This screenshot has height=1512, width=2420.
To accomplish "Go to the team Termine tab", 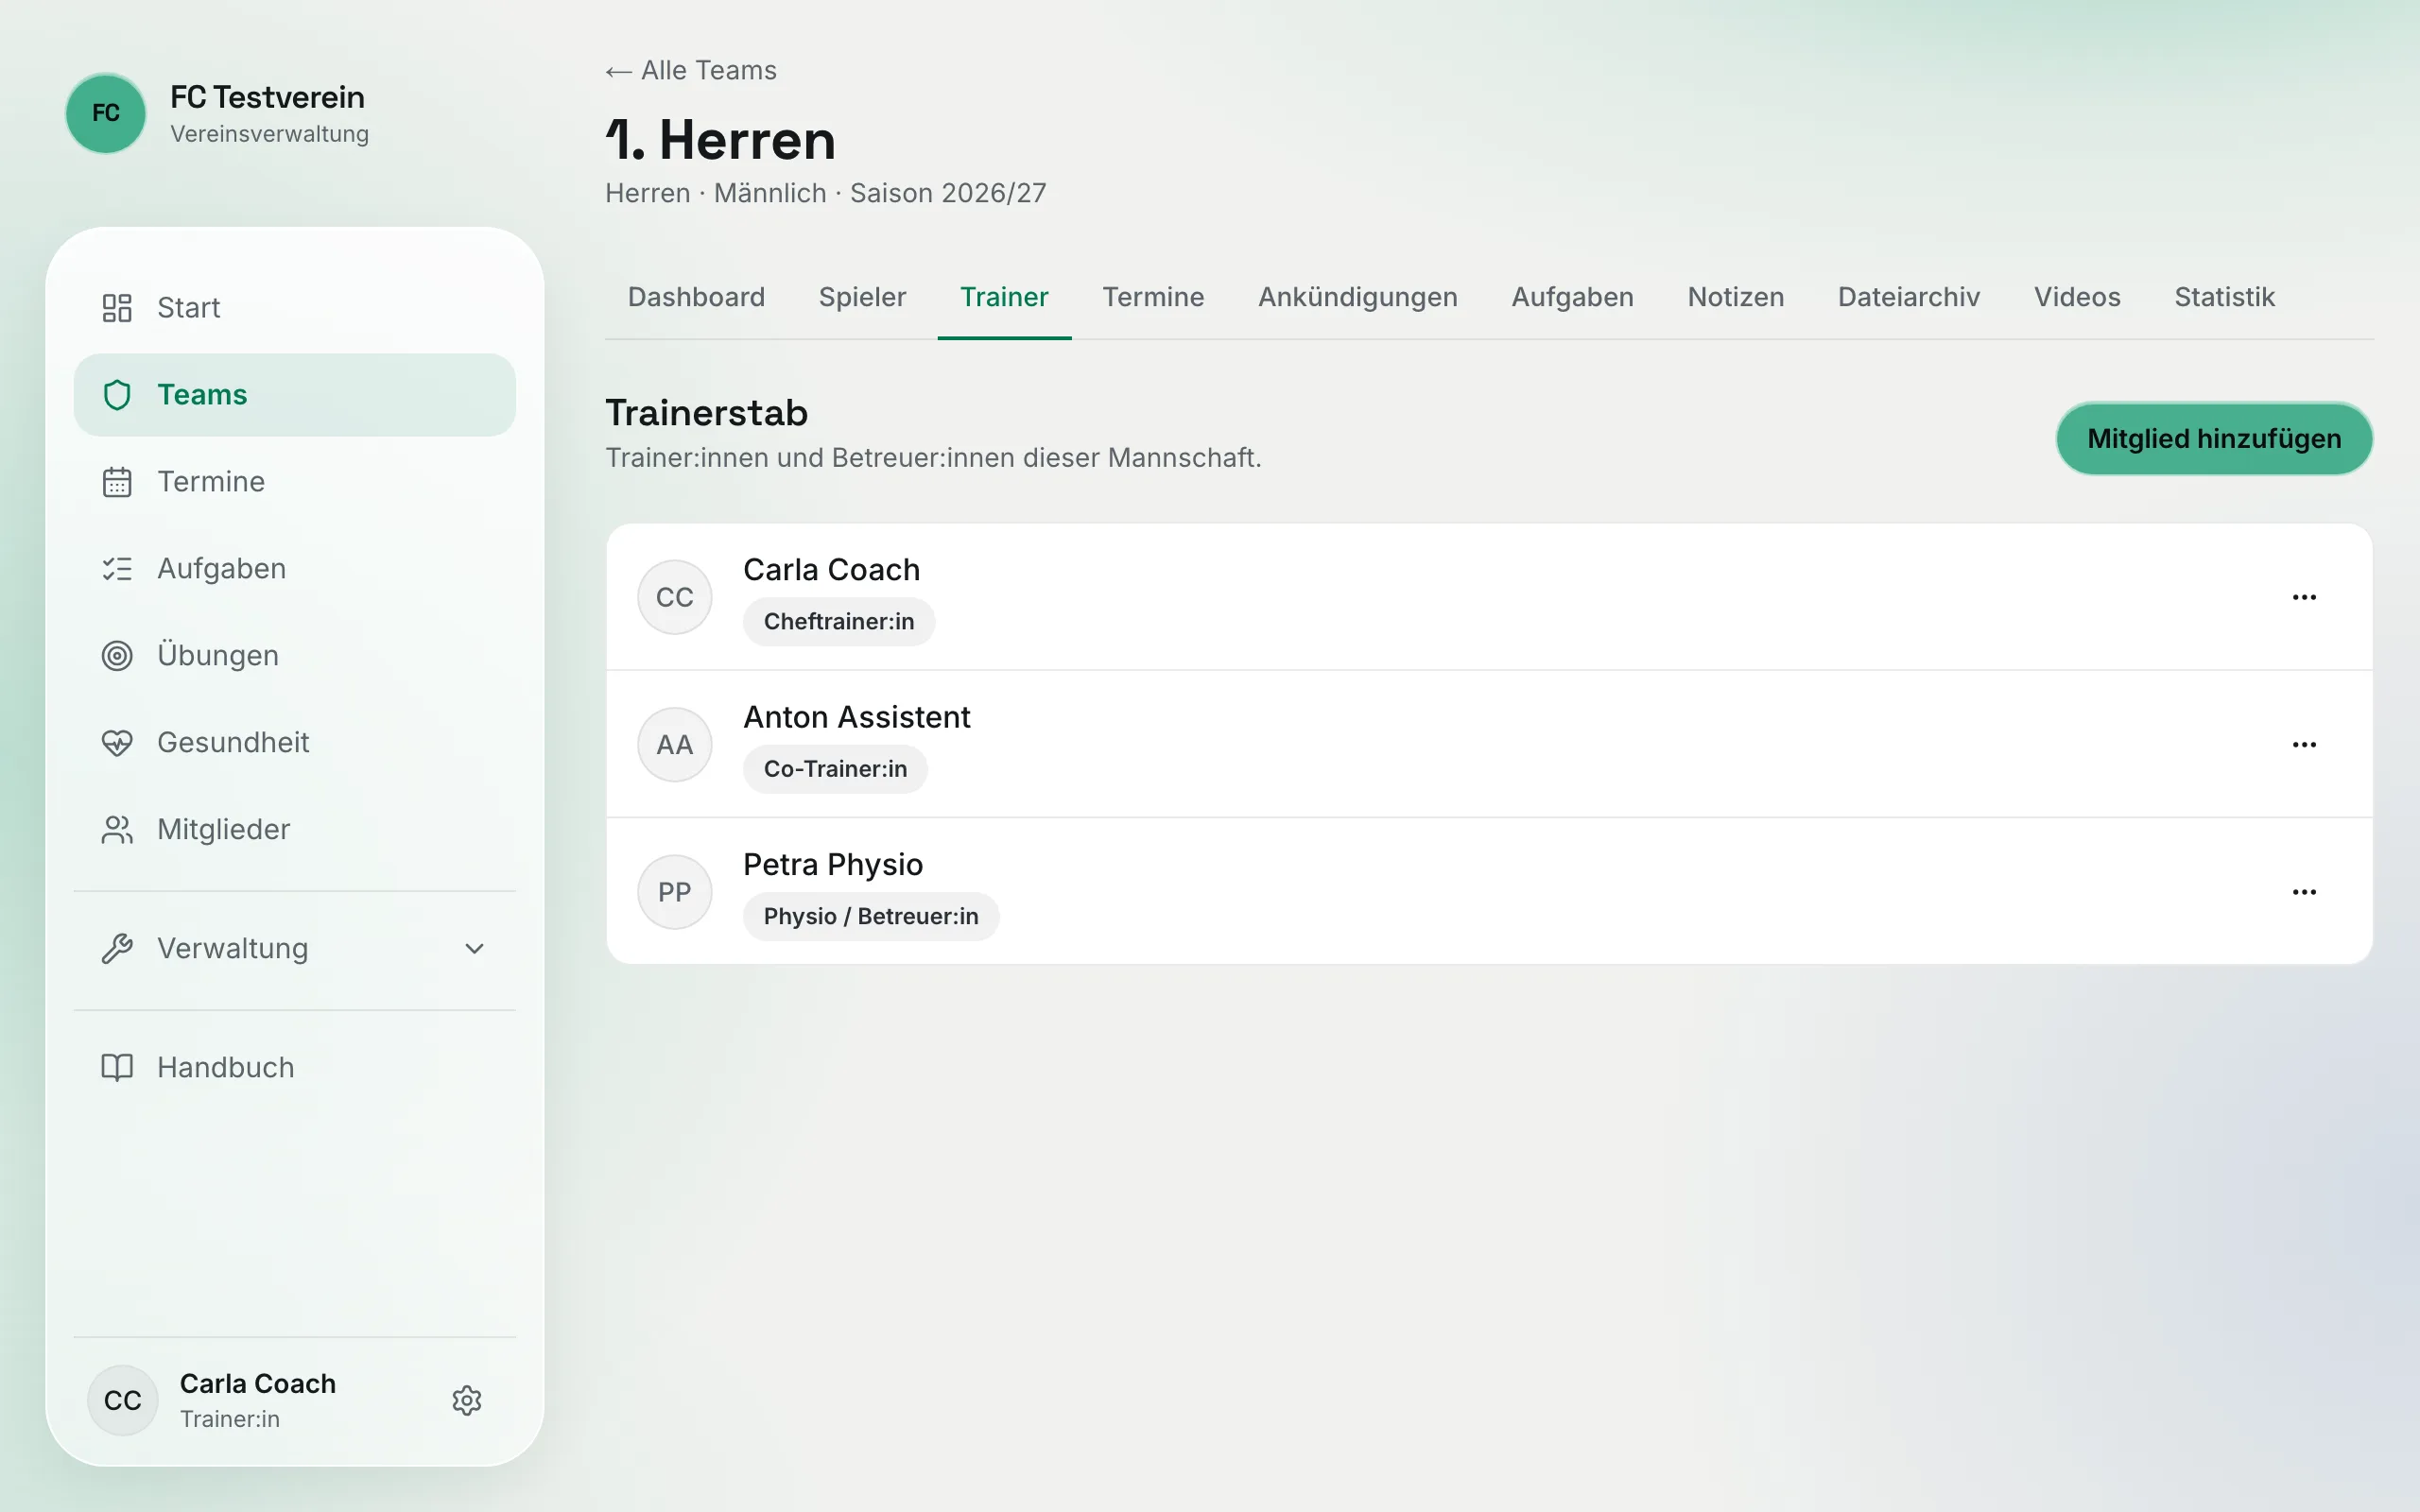I will coord(1153,297).
